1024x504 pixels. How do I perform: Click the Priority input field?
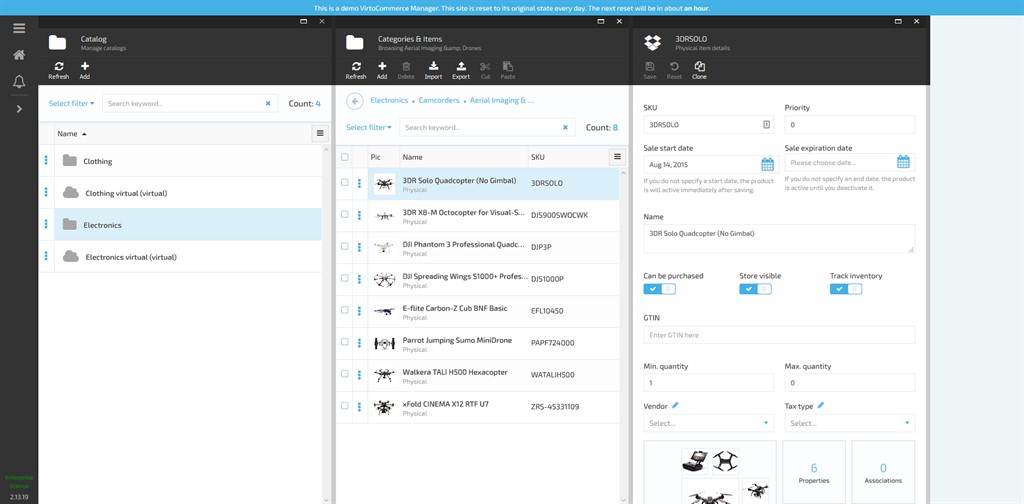tap(850, 125)
